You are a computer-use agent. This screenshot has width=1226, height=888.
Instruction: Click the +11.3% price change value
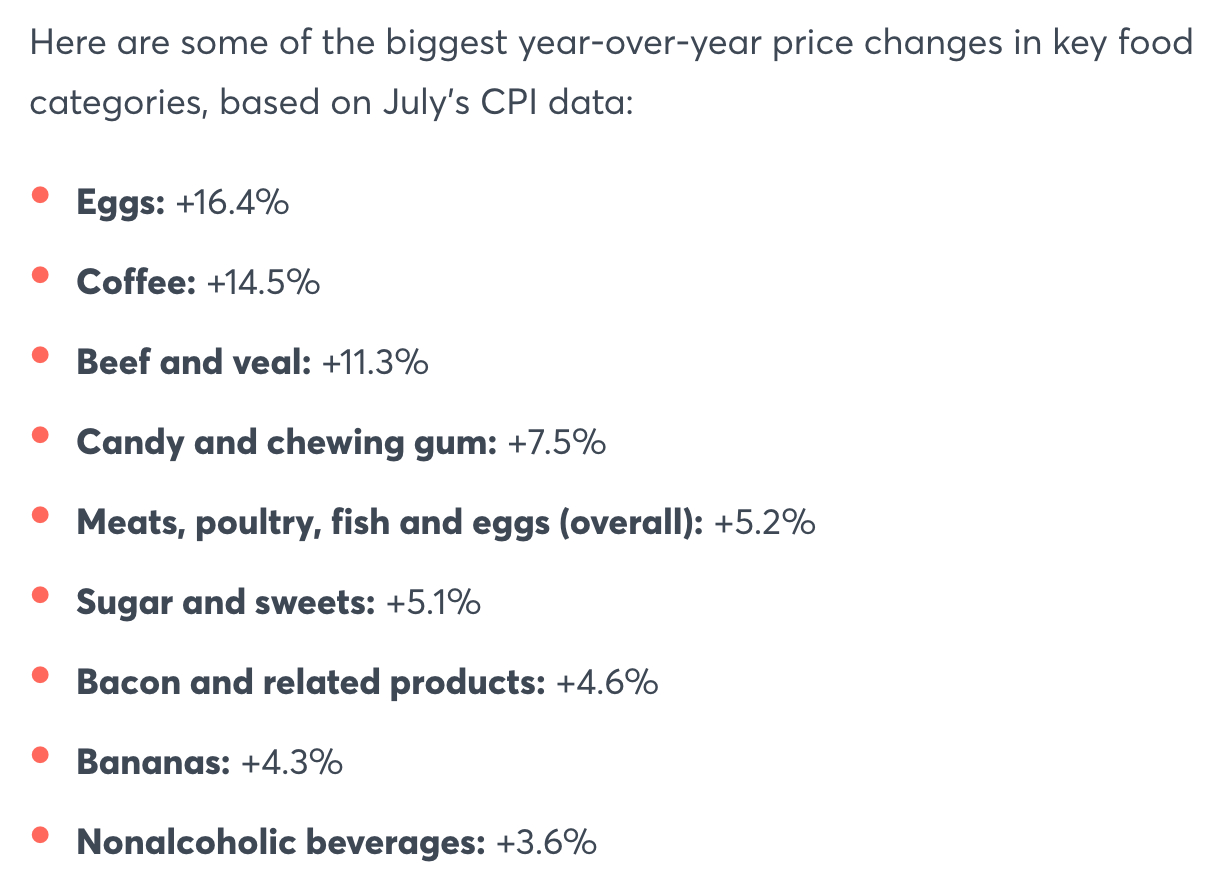(375, 363)
